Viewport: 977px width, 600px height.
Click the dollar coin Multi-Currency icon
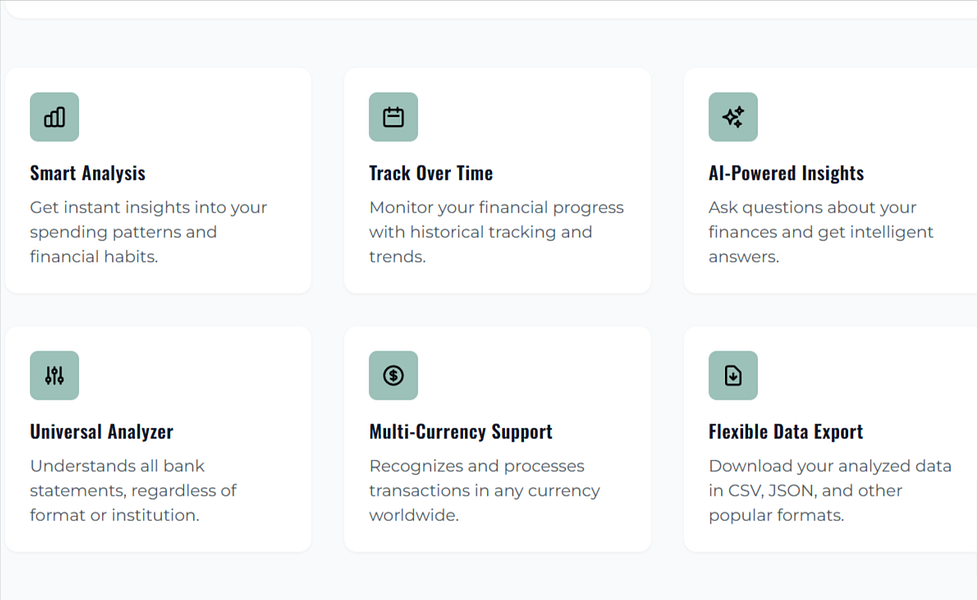click(x=393, y=376)
